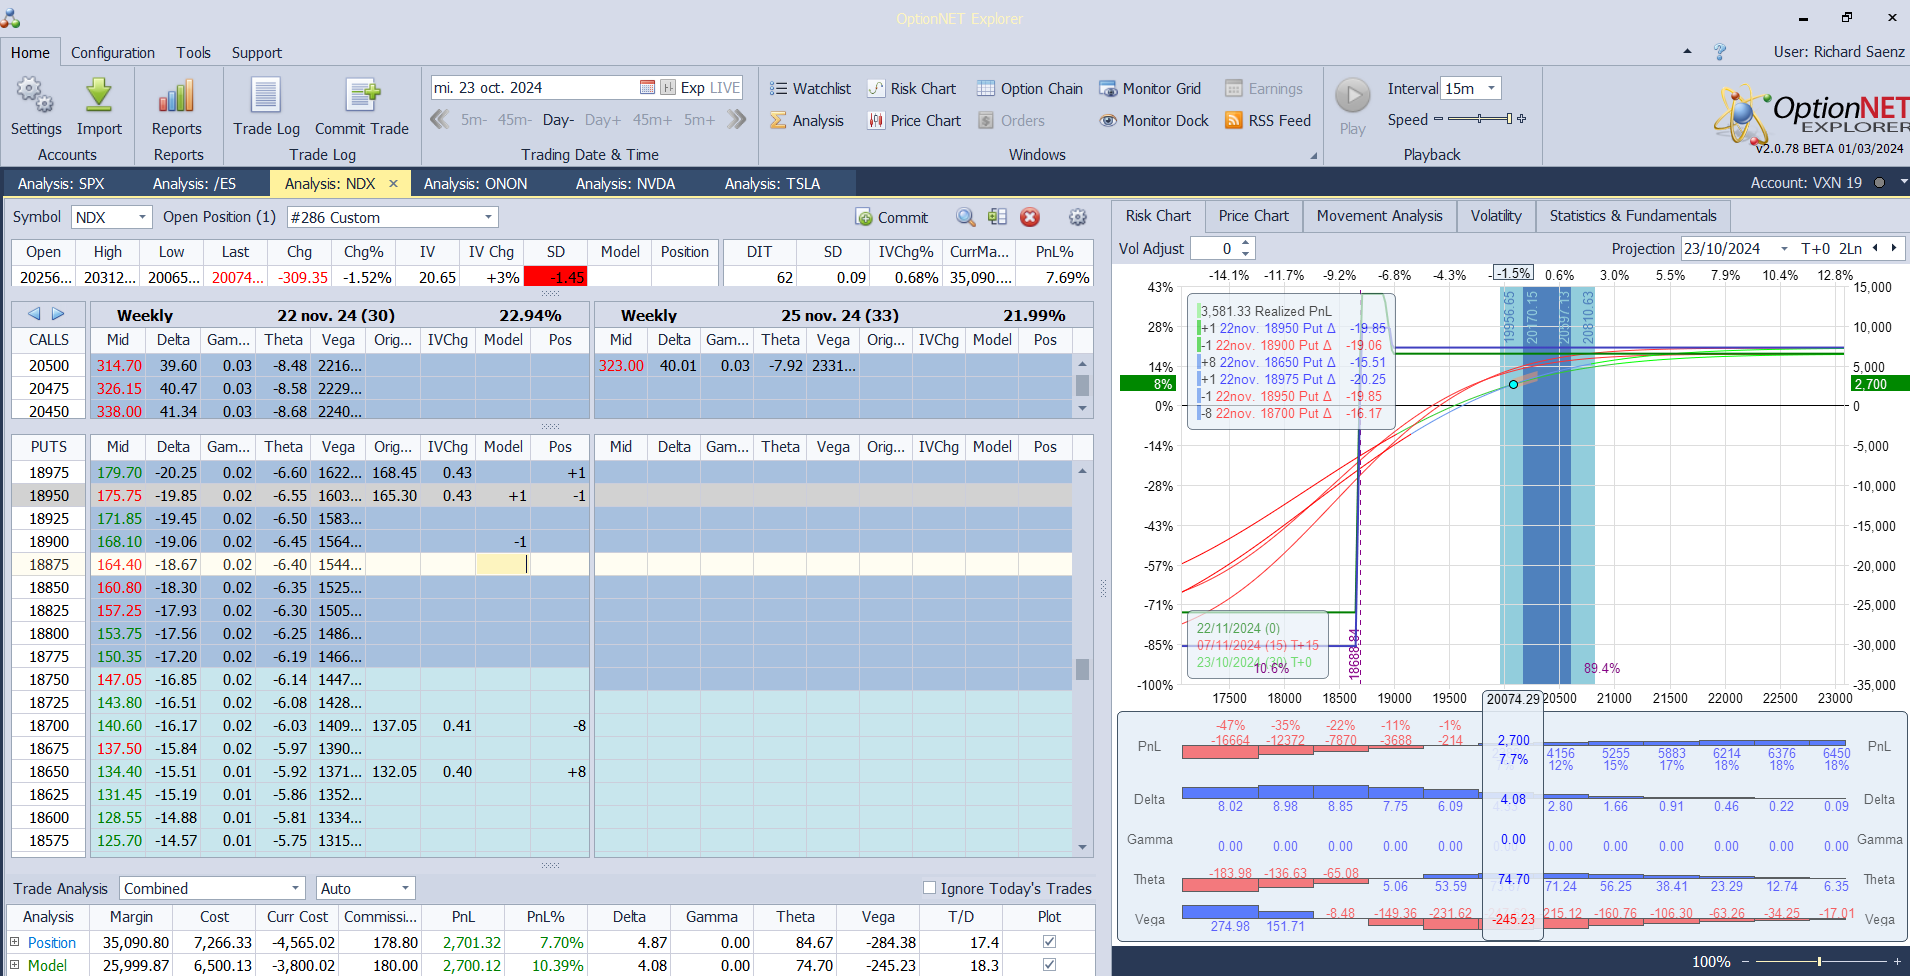Click the help question mark icon
Screen dimensions: 1910x976
1720,51
